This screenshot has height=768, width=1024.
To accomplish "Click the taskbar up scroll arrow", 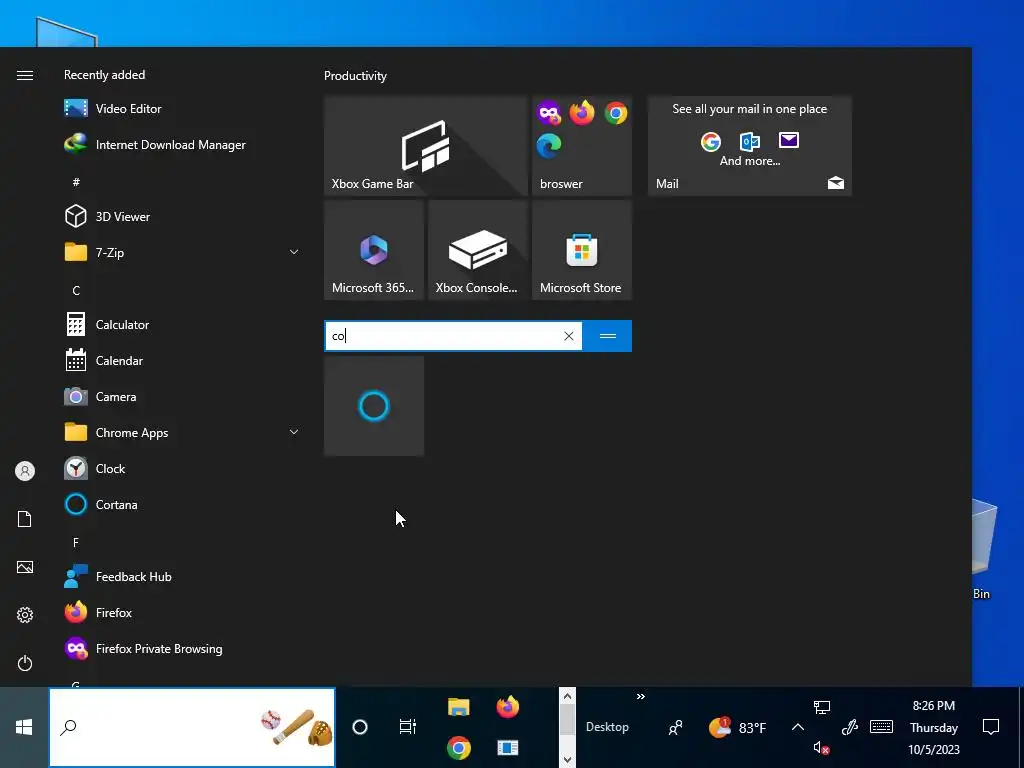I will click(568, 696).
